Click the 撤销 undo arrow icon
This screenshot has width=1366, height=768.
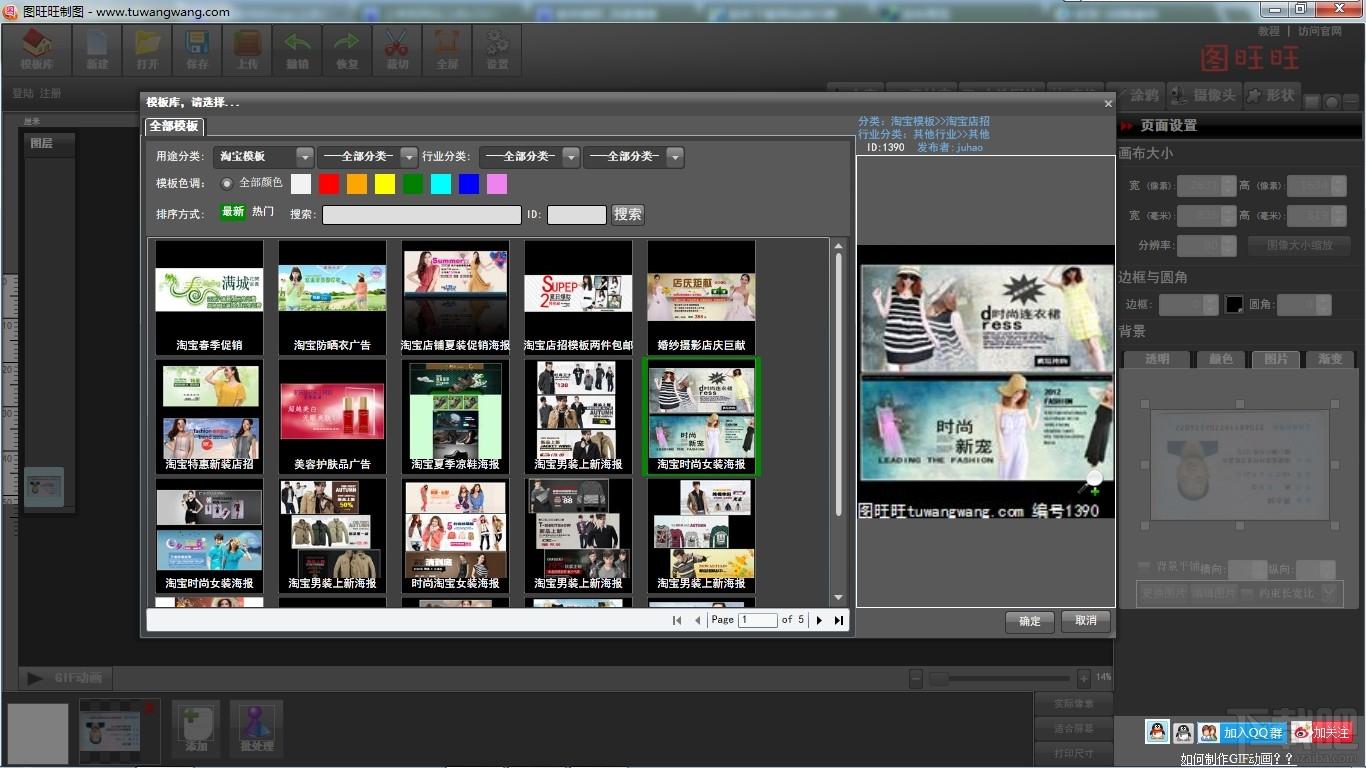[297, 49]
